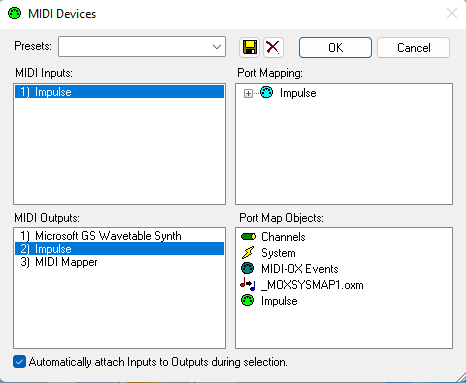Select MIDI Mapper output
This screenshot has height=383, width=466.
point(119,262)
